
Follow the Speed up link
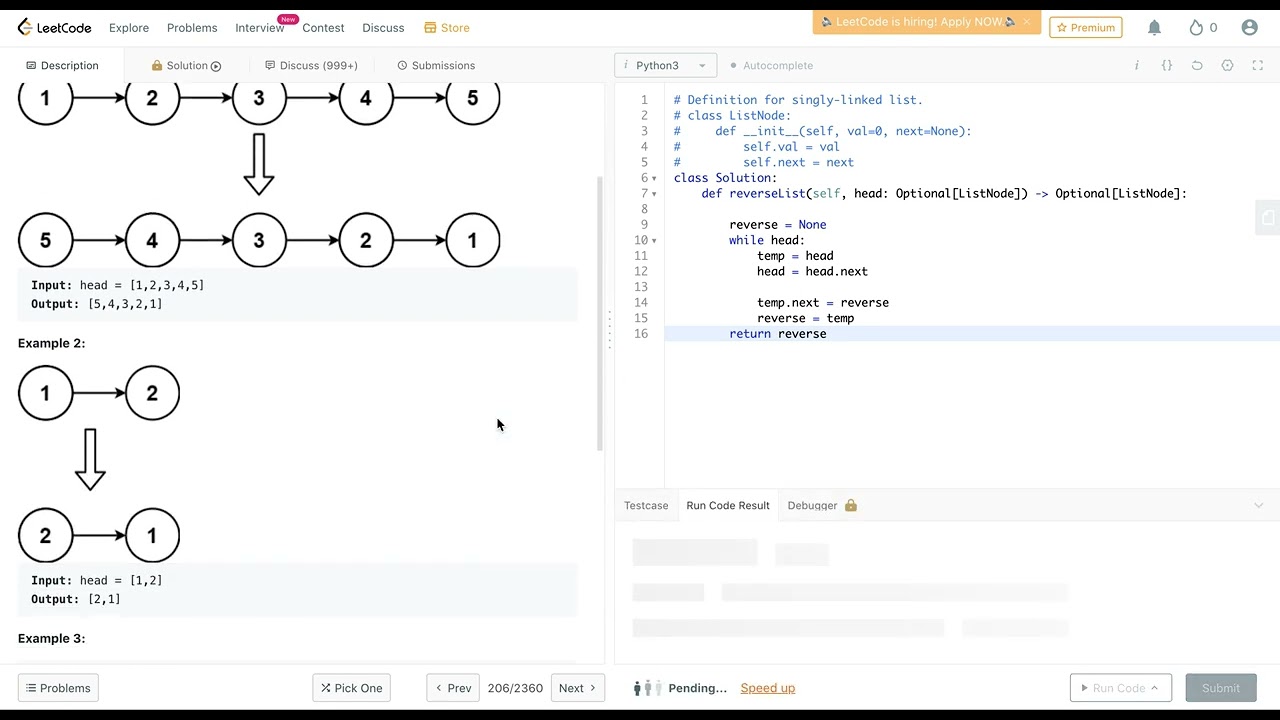click(x=767, y=688)
